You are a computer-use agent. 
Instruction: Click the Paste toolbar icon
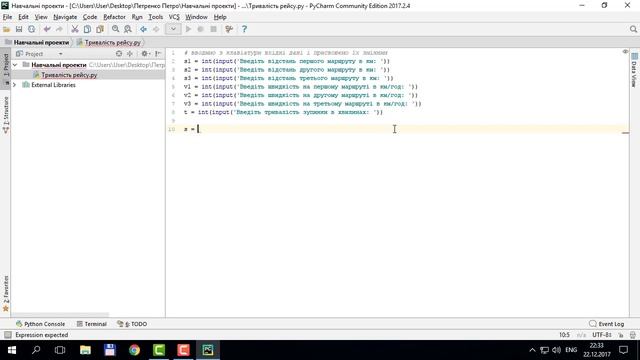pos(100,29)
